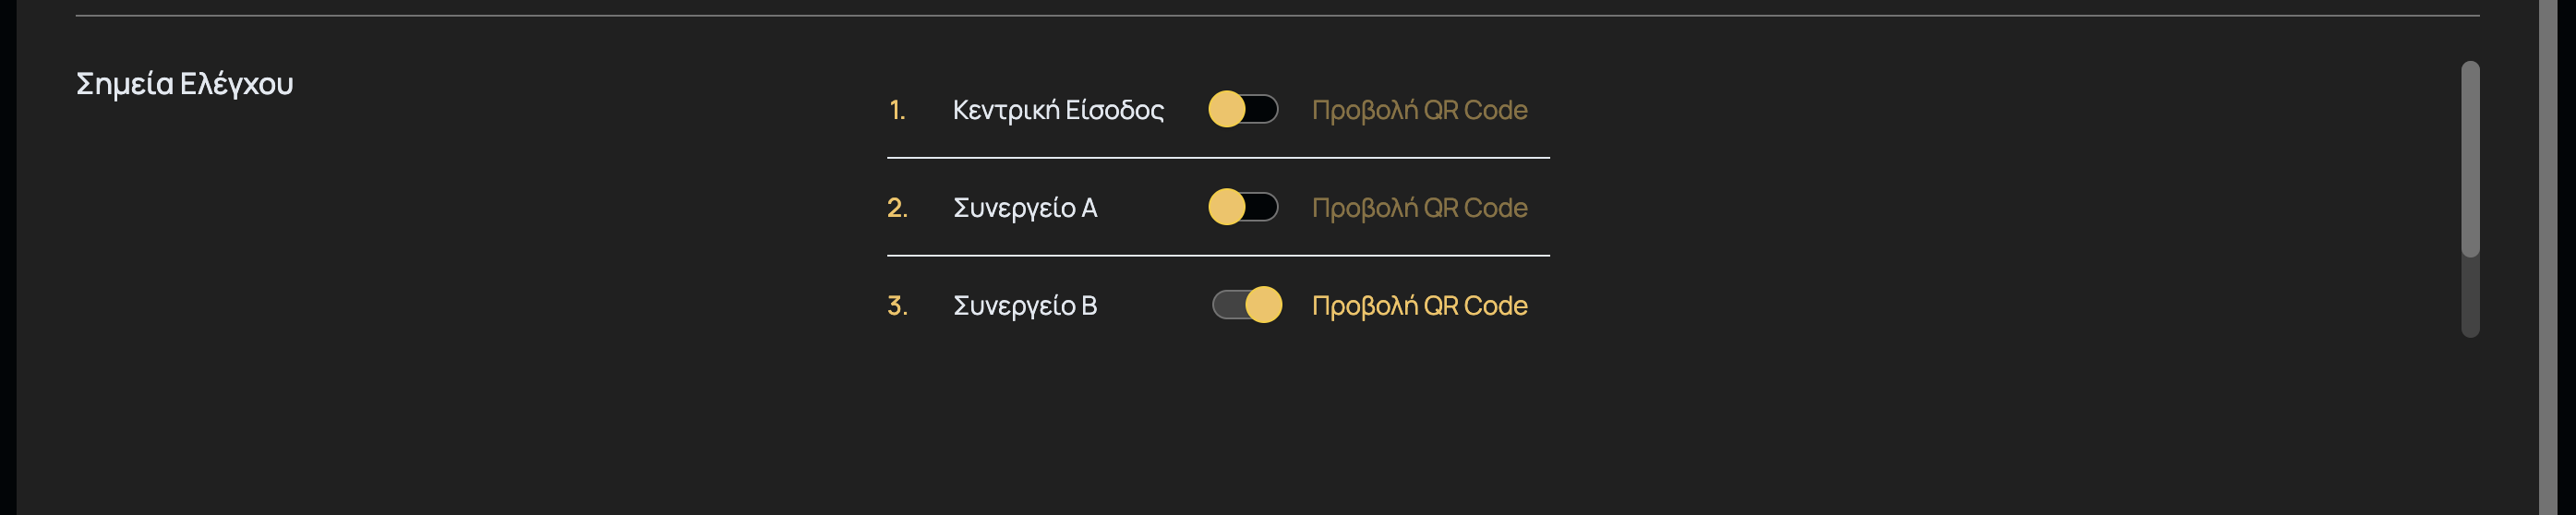Show the QR Code for Συνεργείο Β
Screen dimensions: 2576x515
pos(1419,306)
